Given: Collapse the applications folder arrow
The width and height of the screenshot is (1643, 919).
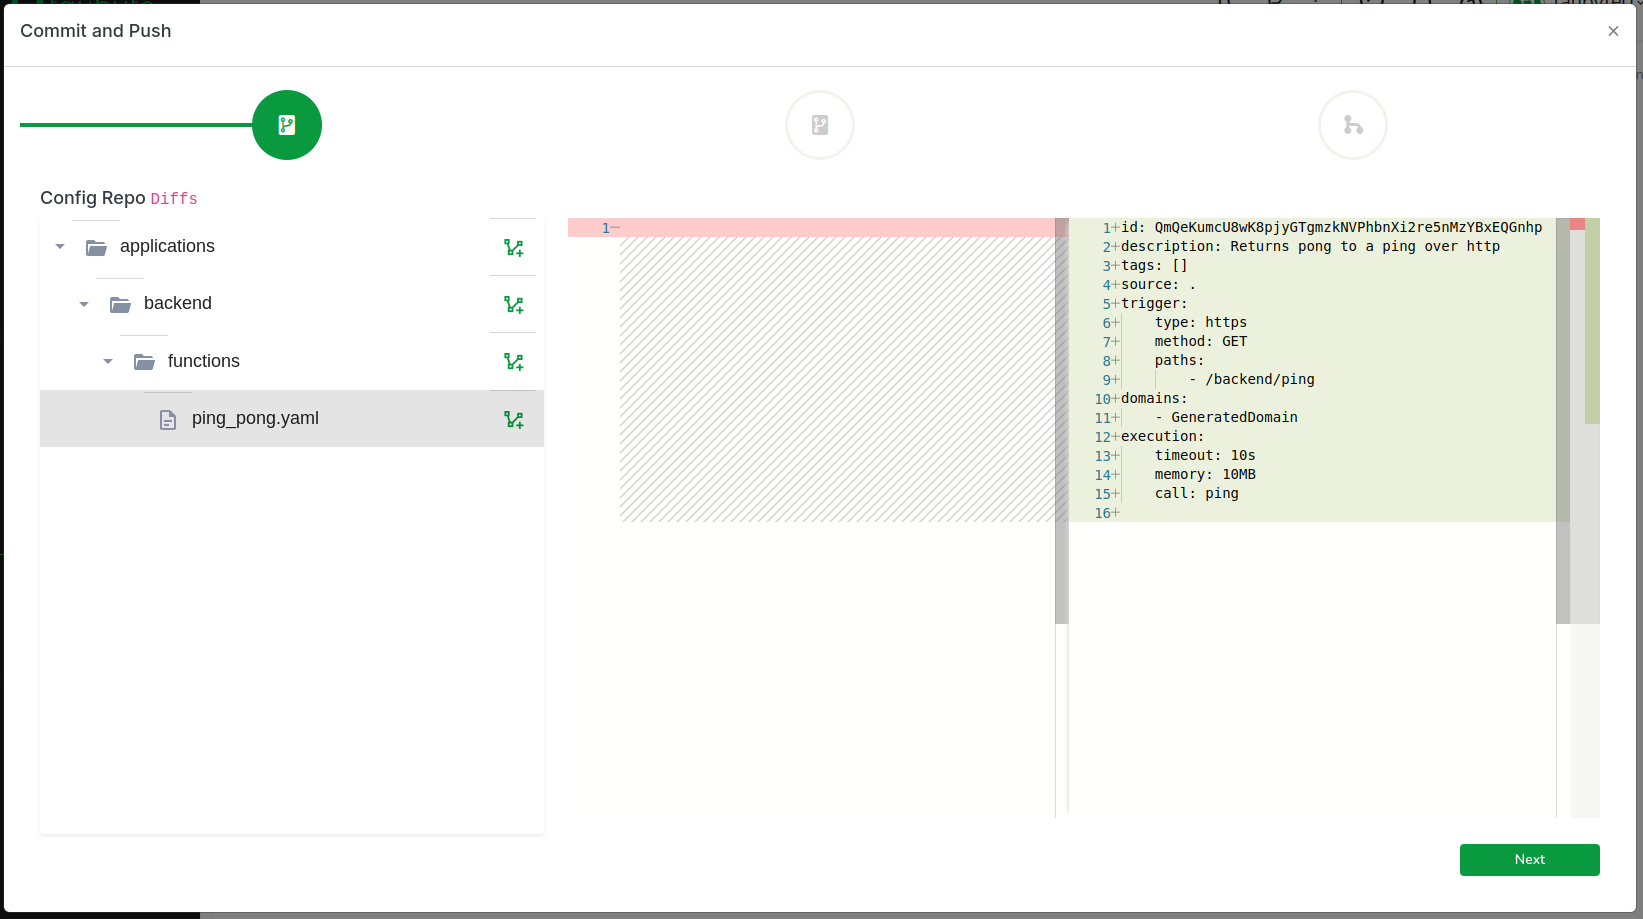Looking at the screenshot, I should [x=60, y=247].
